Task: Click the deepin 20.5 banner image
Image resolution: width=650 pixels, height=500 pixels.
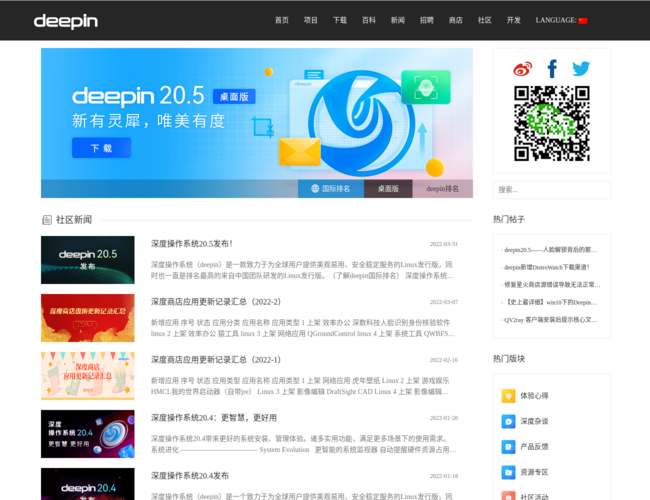Action: click(x=257, y=123)
